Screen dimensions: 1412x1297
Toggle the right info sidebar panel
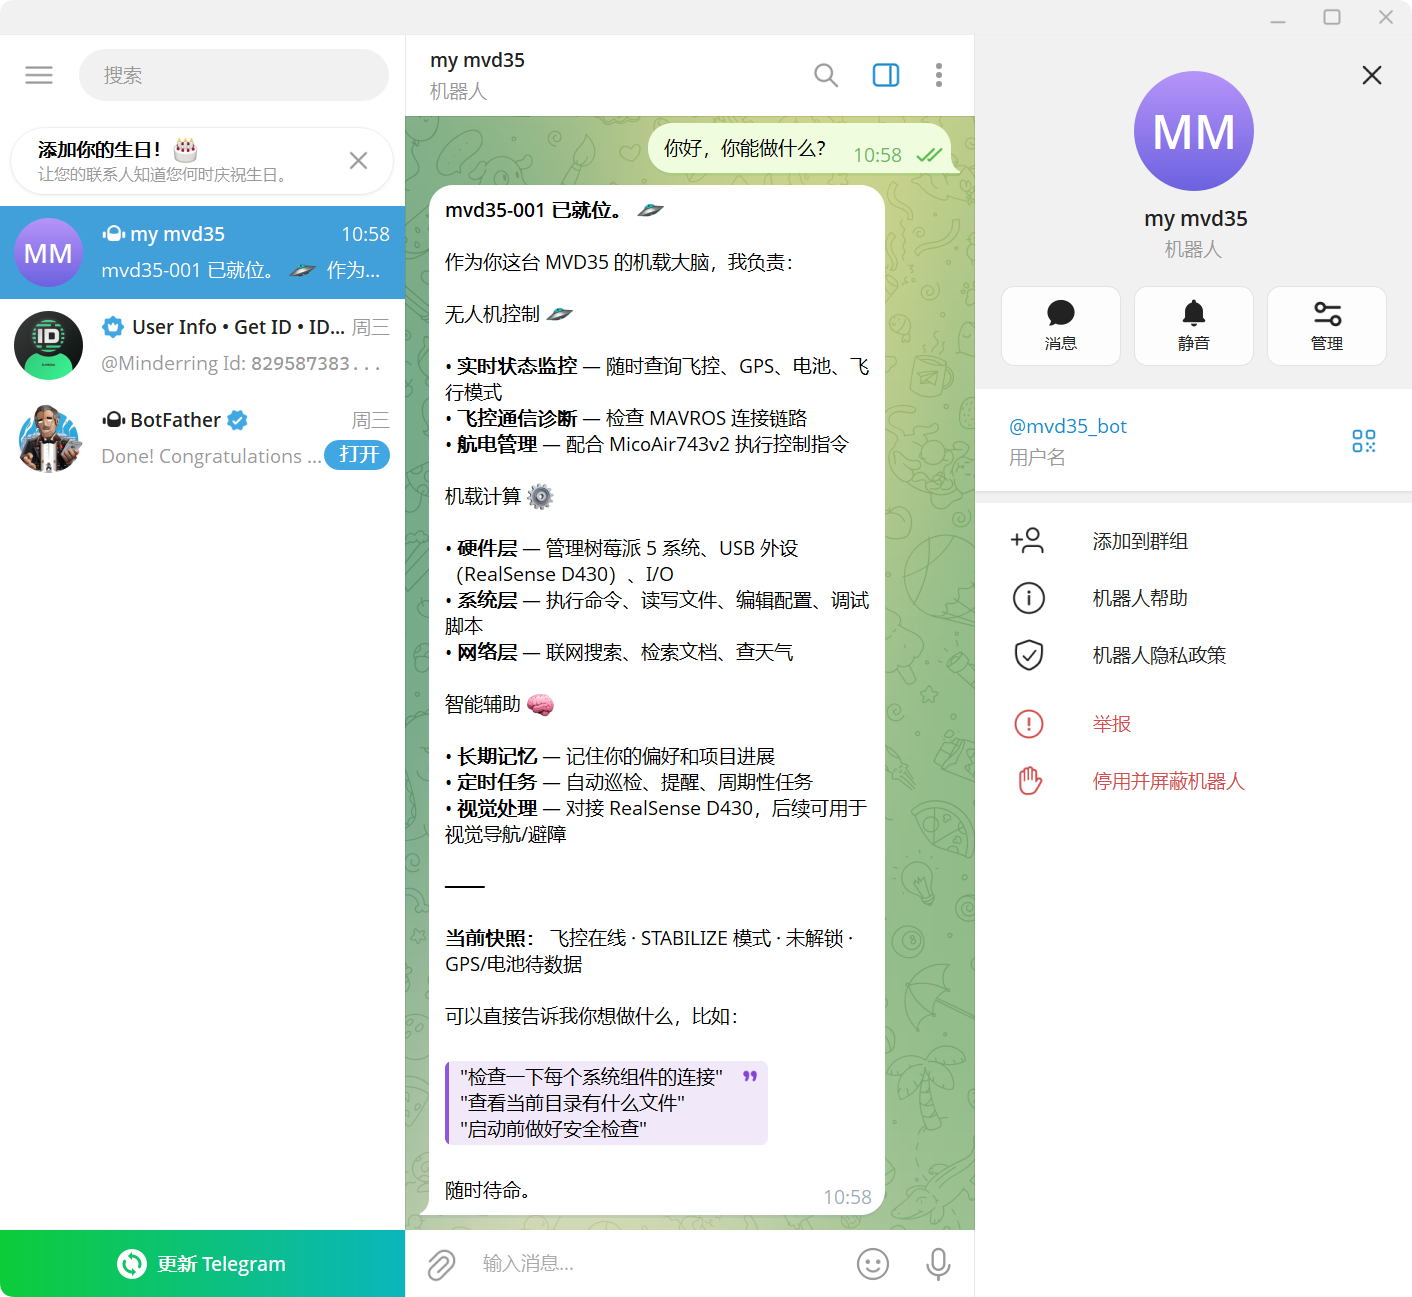tap(886, 75)
